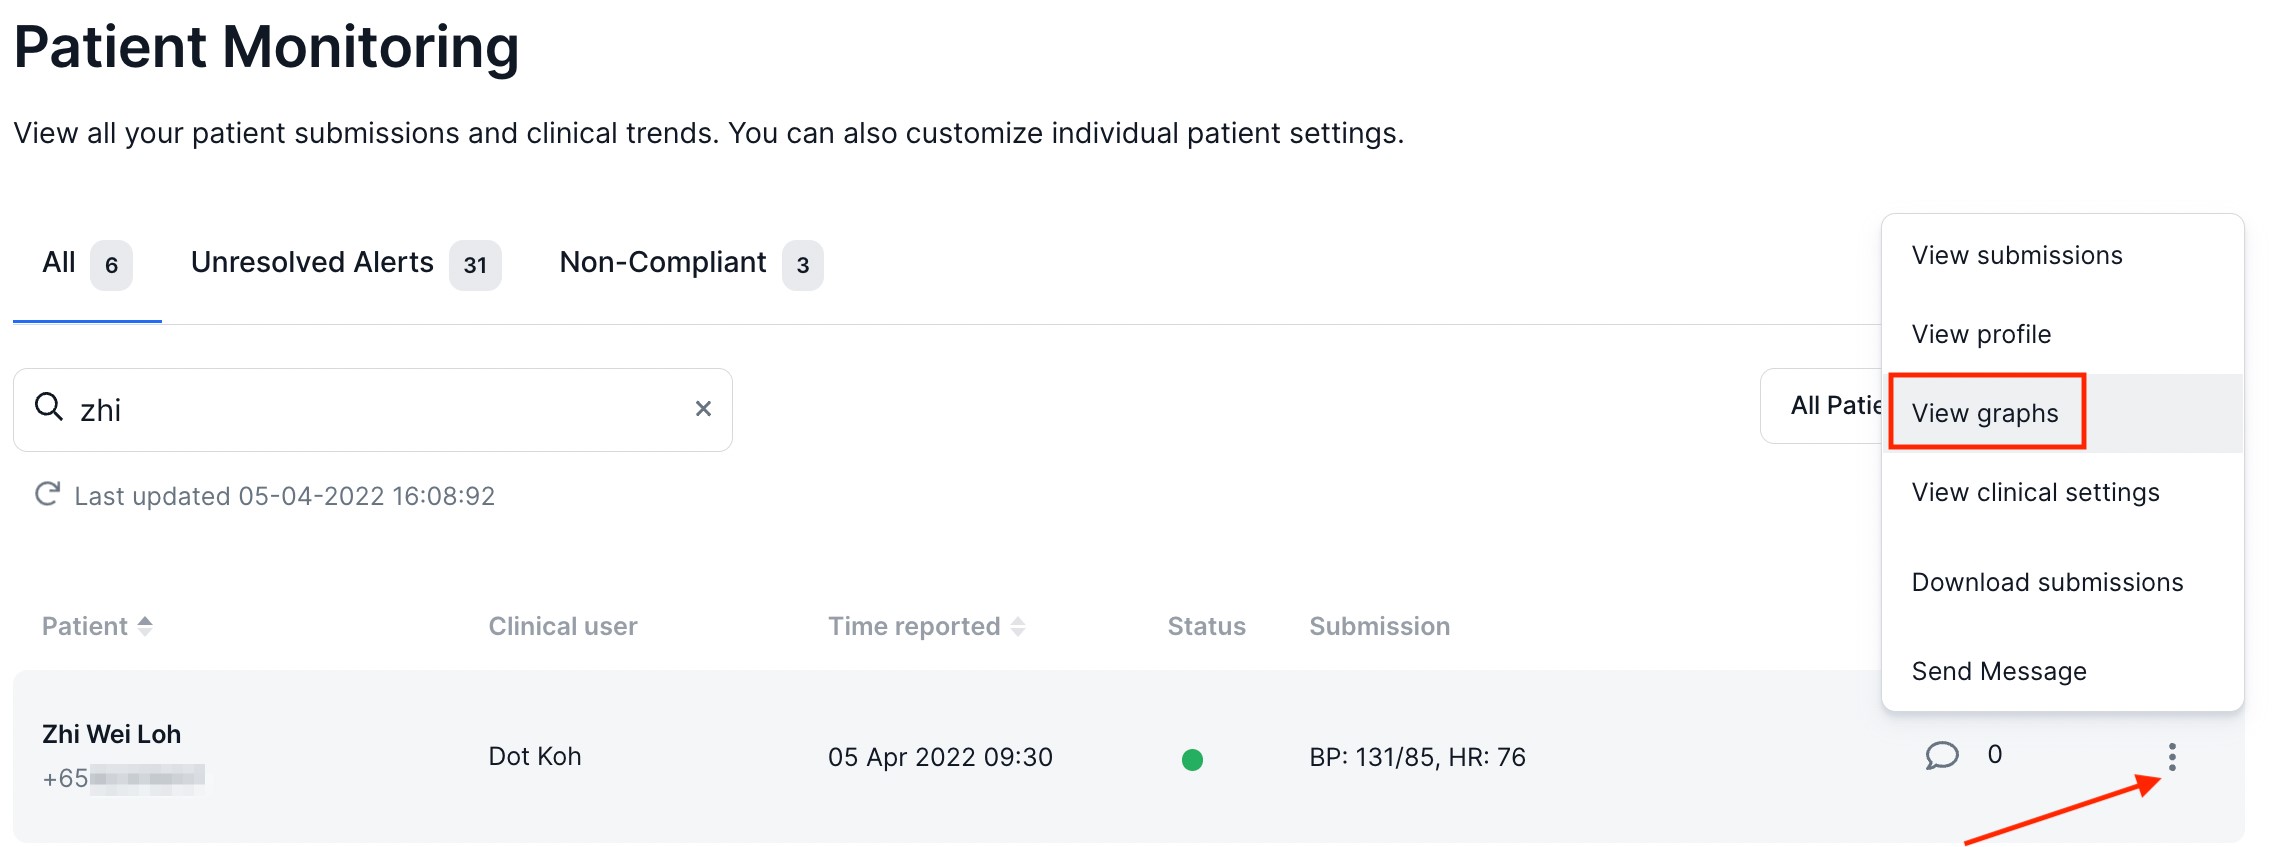This screenshot has height=847, width=2287.
Task: Click the green status dot
Action: click(1192, 760)
